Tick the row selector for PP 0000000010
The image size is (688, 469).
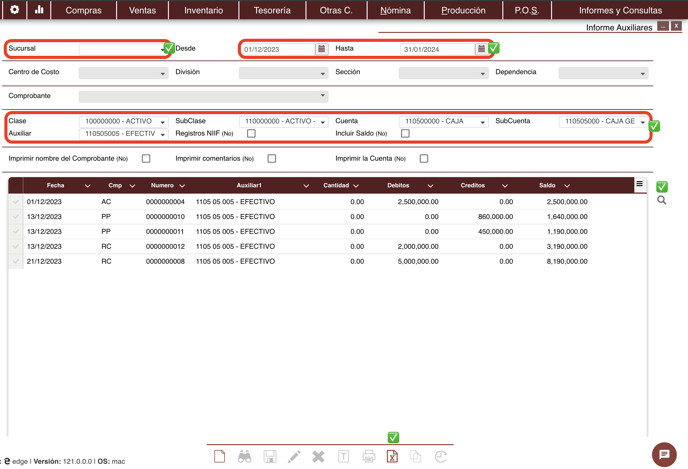tap(16, 217)
